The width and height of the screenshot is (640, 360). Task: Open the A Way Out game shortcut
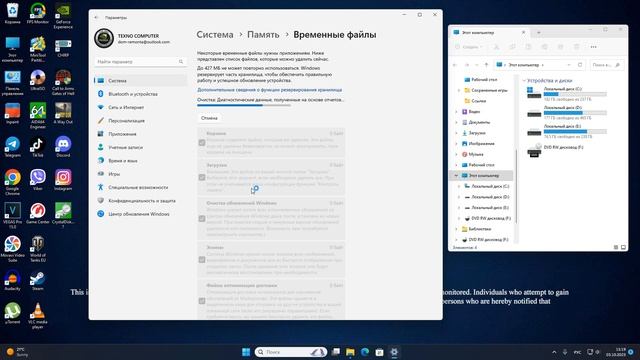(63, 113)
